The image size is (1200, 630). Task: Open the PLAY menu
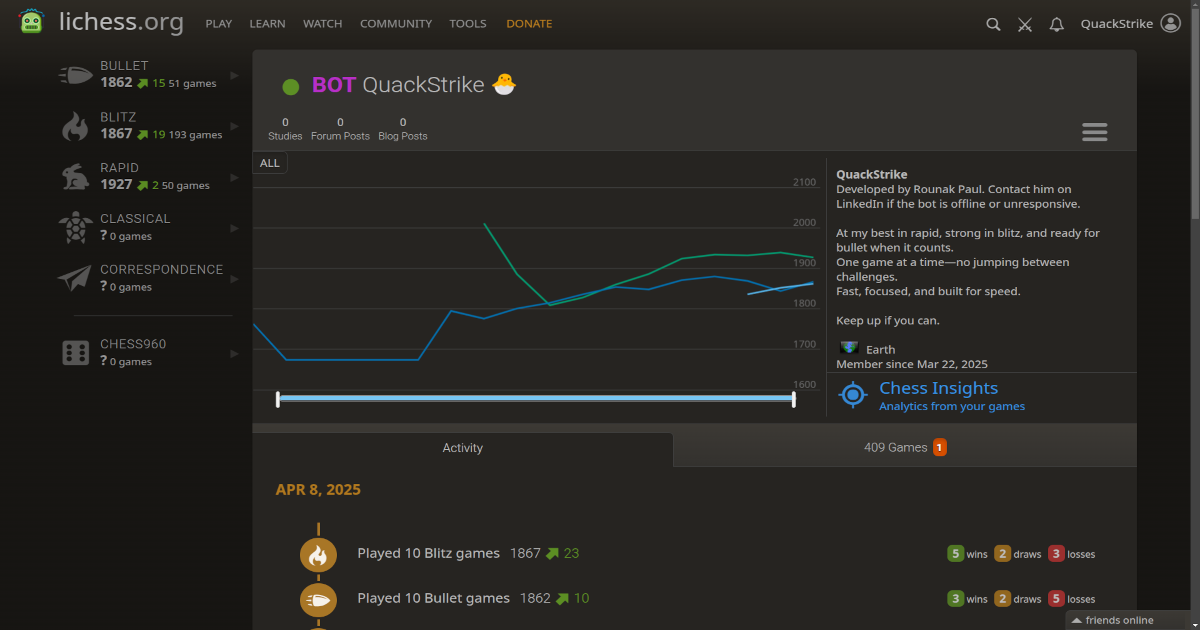(218, 24)
